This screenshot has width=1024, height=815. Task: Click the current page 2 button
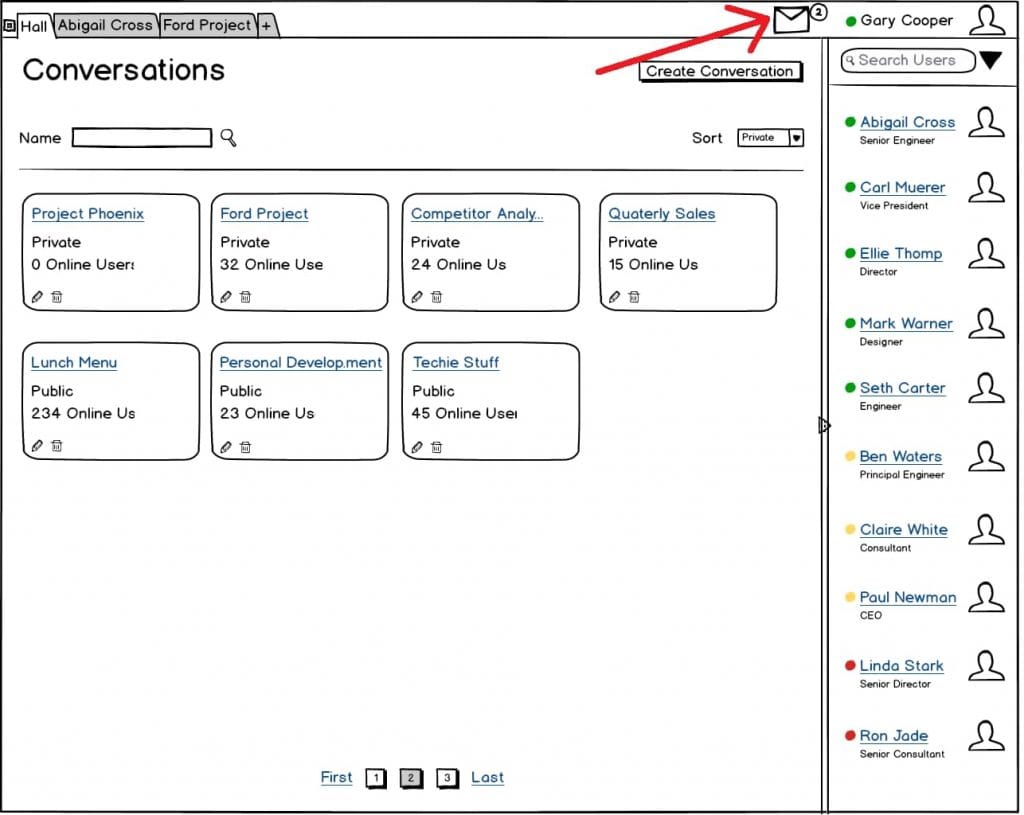pyautogui.click(x=411, y=778)
